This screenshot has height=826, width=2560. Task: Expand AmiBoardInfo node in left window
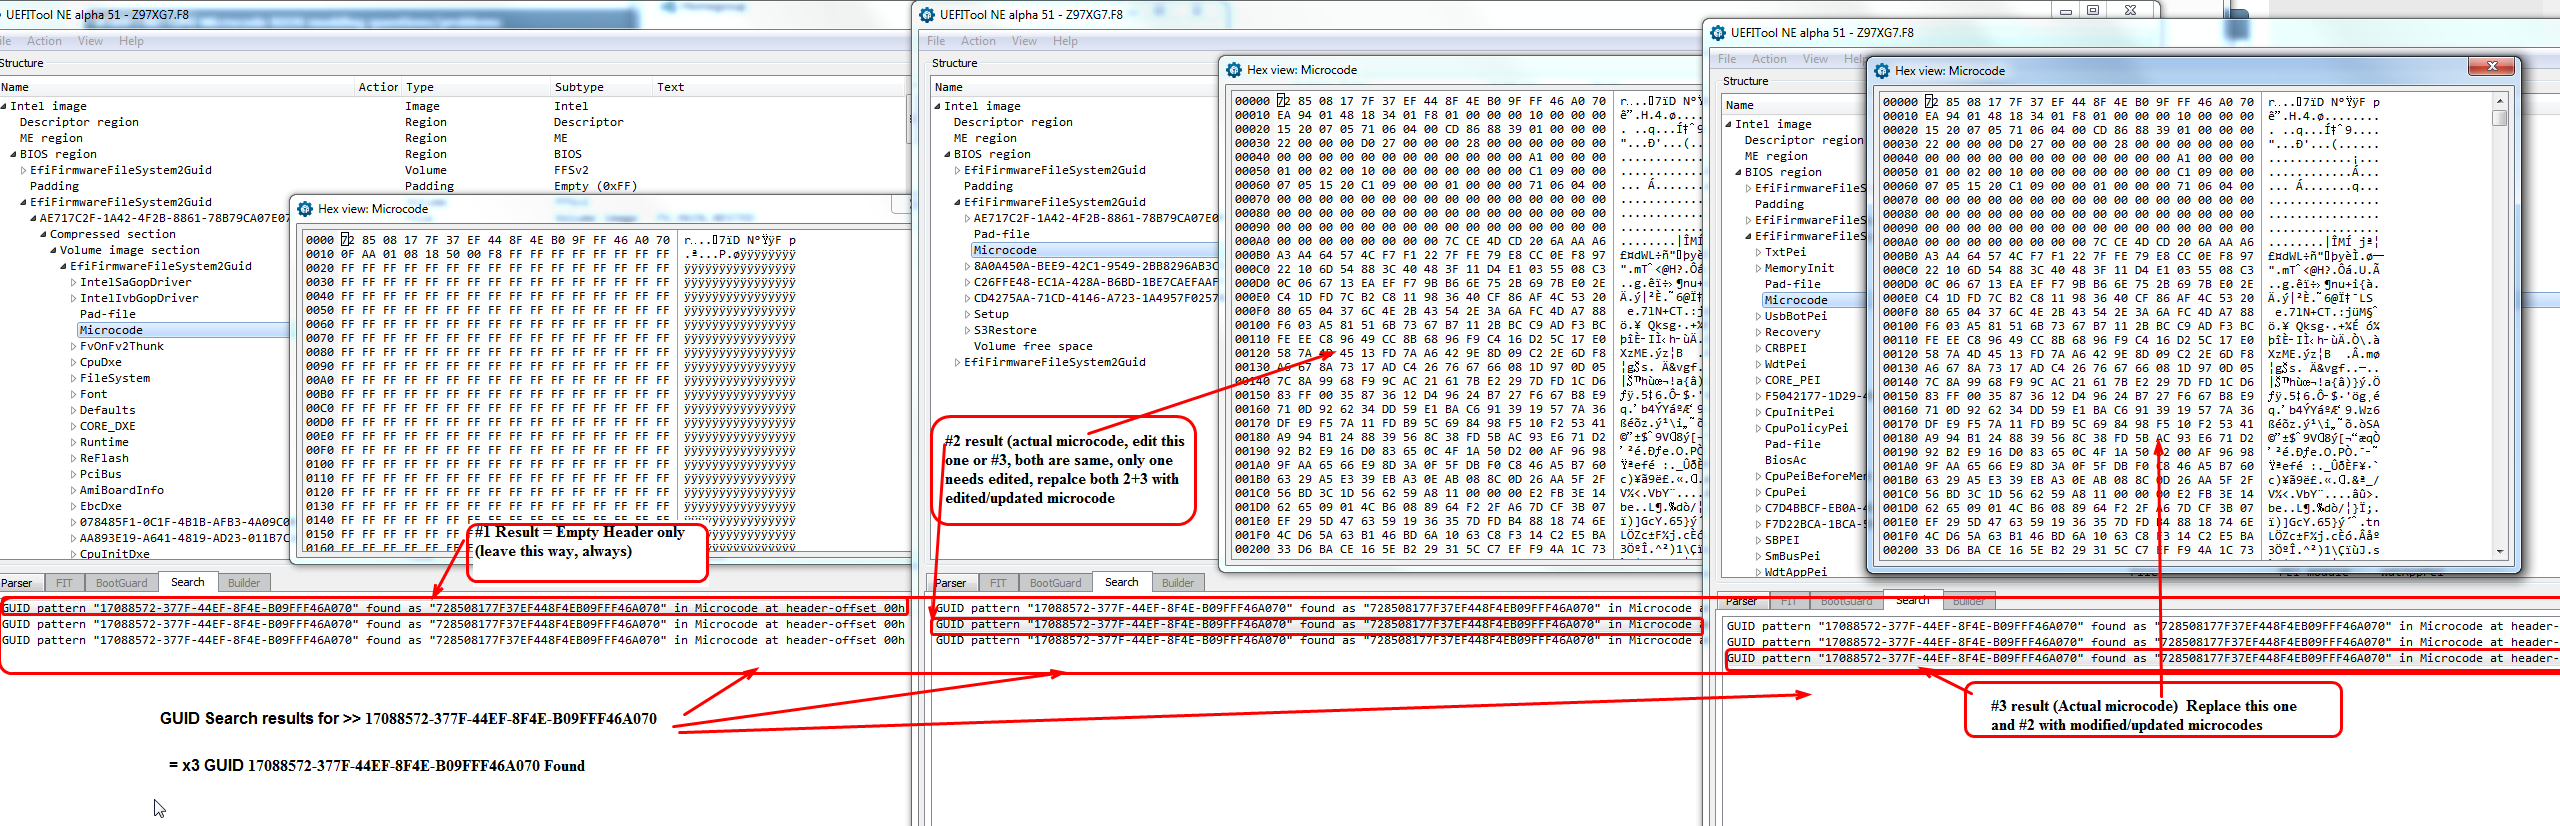pos(74,490)
